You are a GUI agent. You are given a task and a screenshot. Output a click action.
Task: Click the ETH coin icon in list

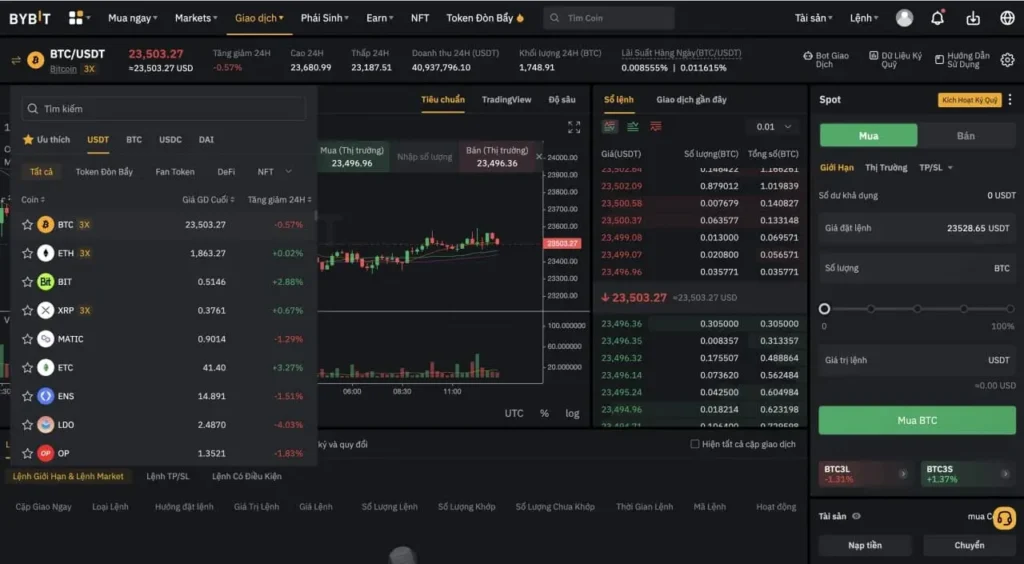coord(46,253)
